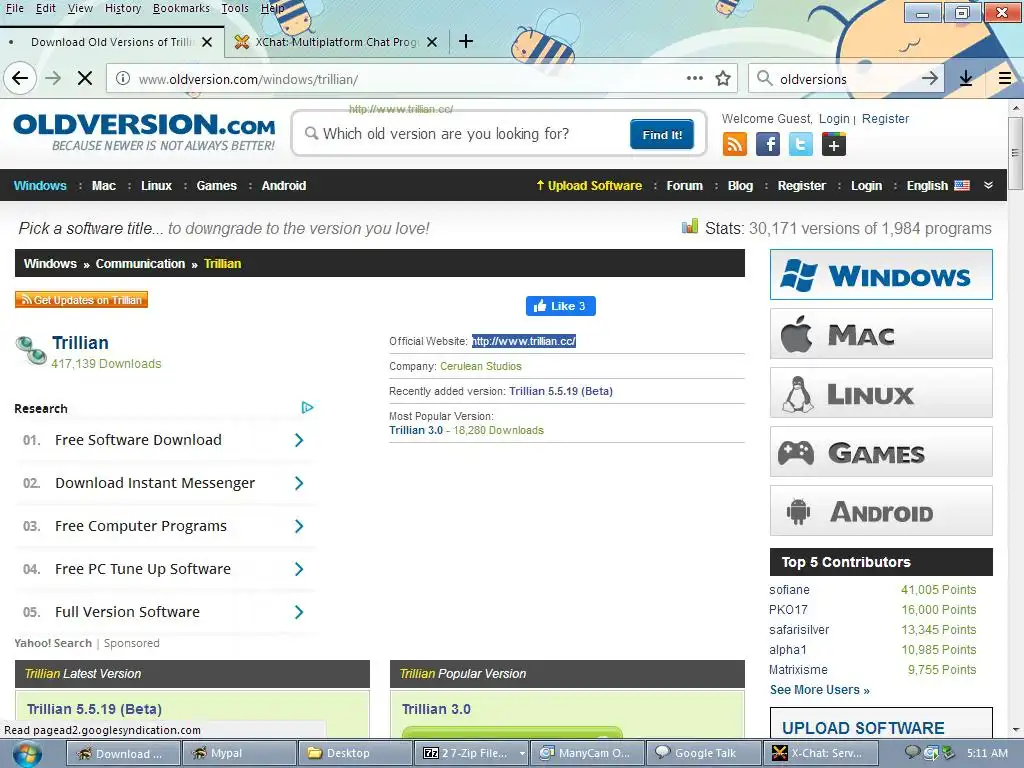Expand Free PC Tune Up Software chevron
This screenshot has height=768, width=1024.
(x=298, y=569)
